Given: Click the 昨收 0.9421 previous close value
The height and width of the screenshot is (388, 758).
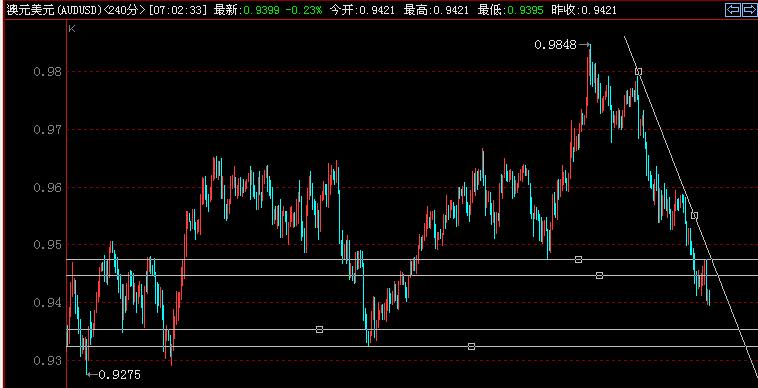Looking at the screenshot, I should tap(584, 10).
